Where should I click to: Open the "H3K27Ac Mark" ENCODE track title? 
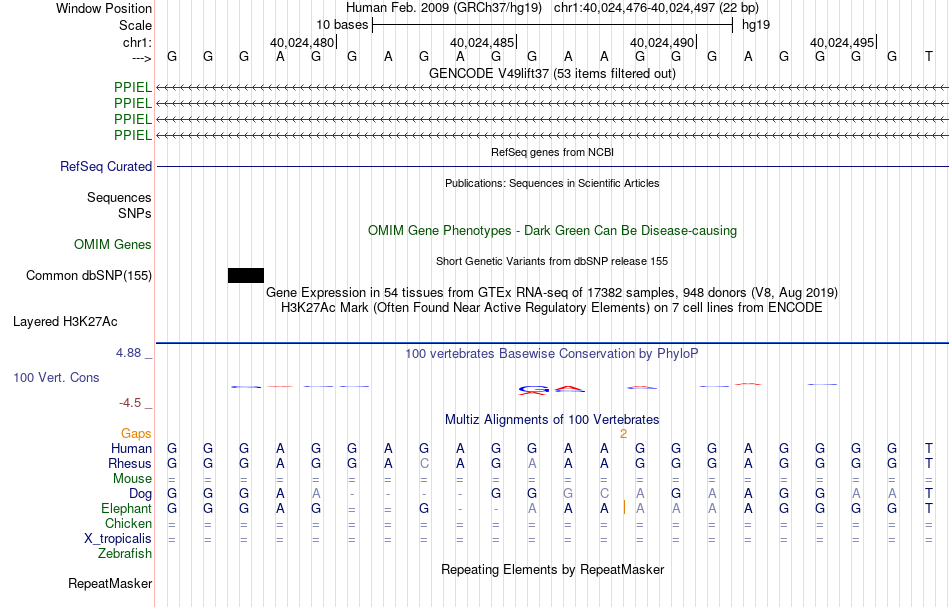point(552,308)
